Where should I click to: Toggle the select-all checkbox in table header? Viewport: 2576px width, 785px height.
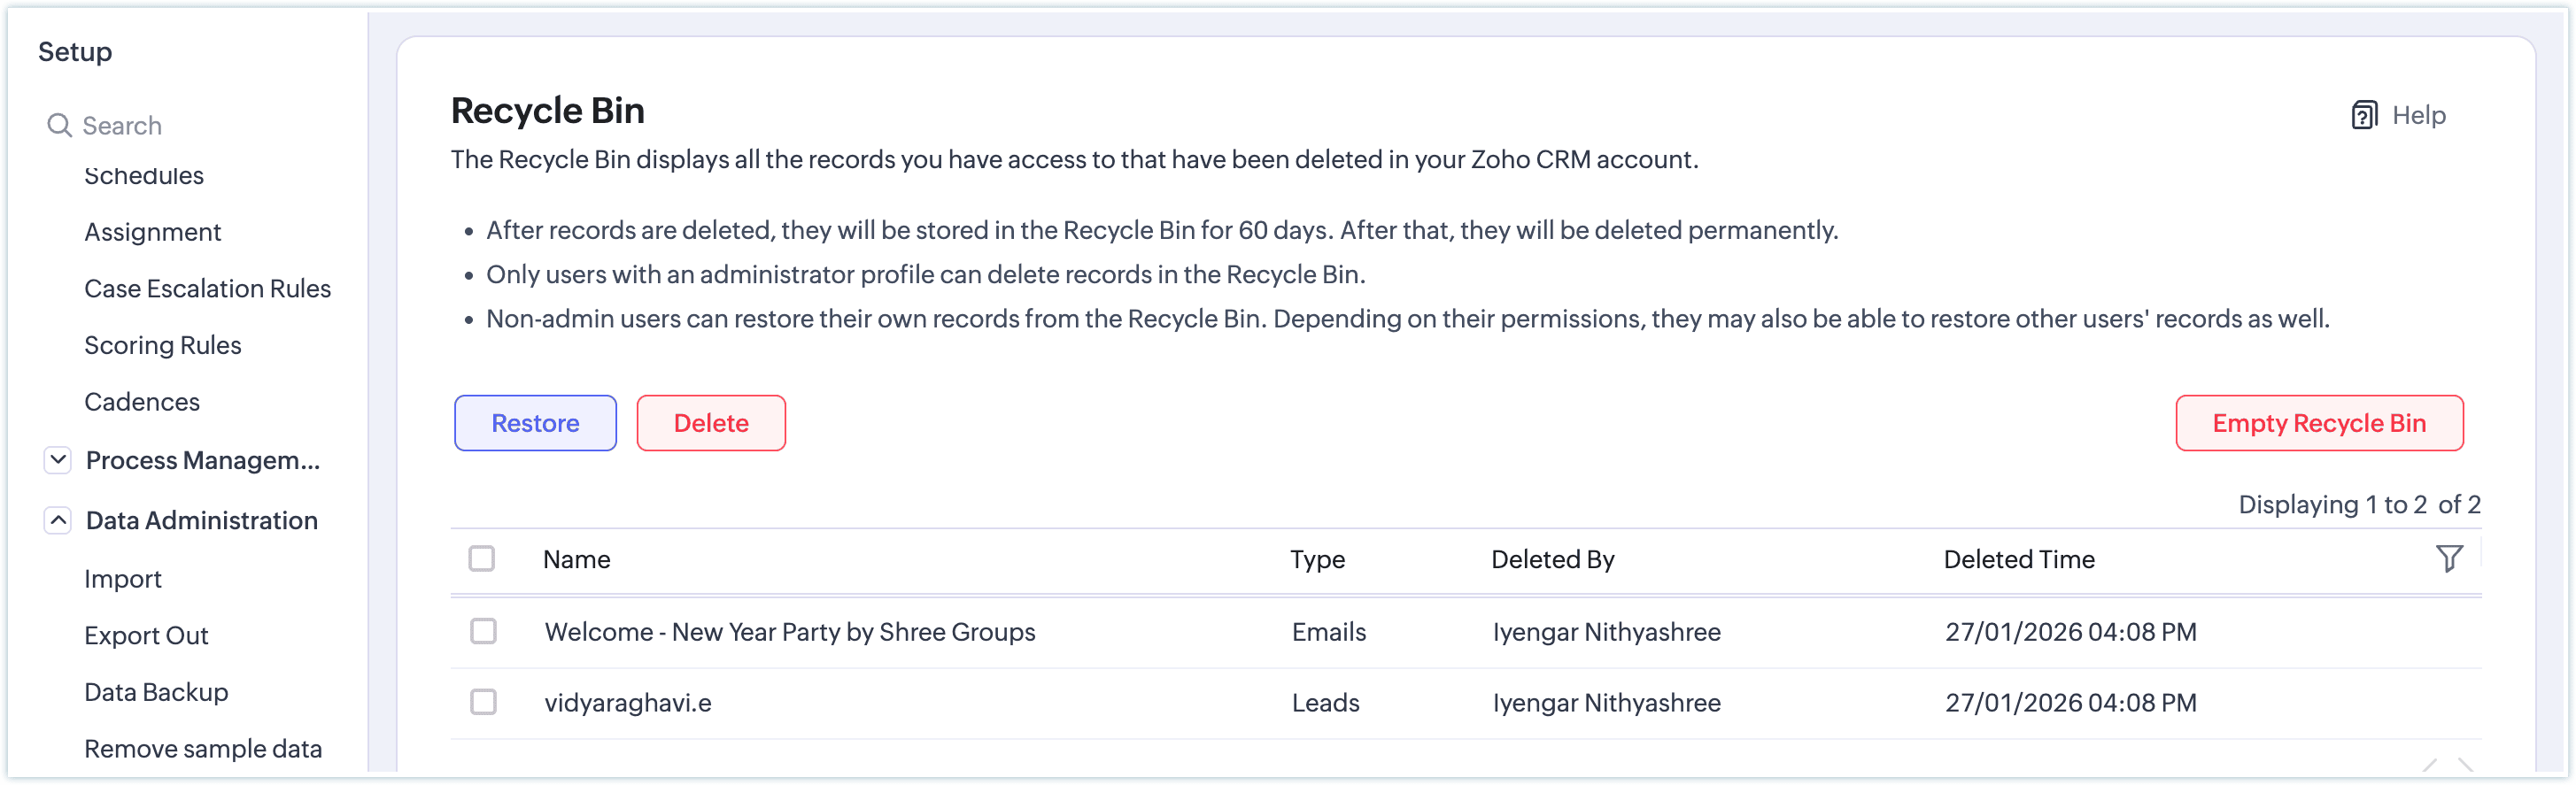coord(482,558)
